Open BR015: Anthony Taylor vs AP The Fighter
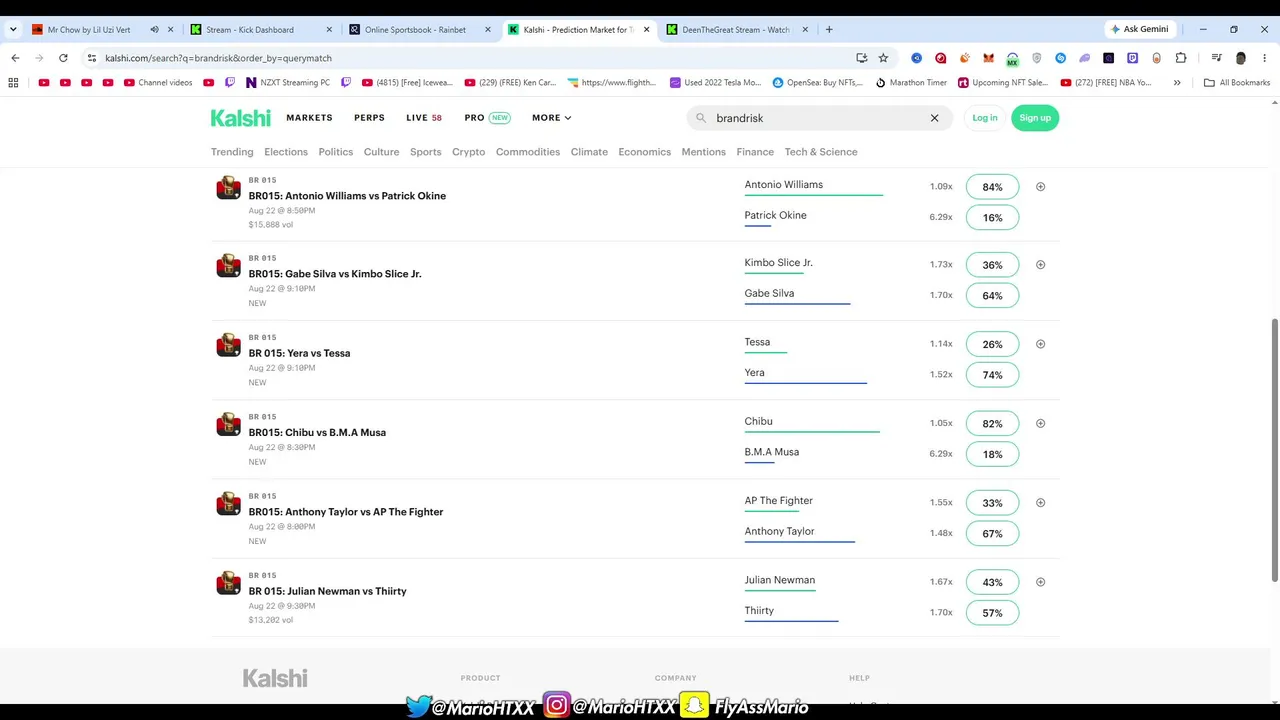 (346, 512)
